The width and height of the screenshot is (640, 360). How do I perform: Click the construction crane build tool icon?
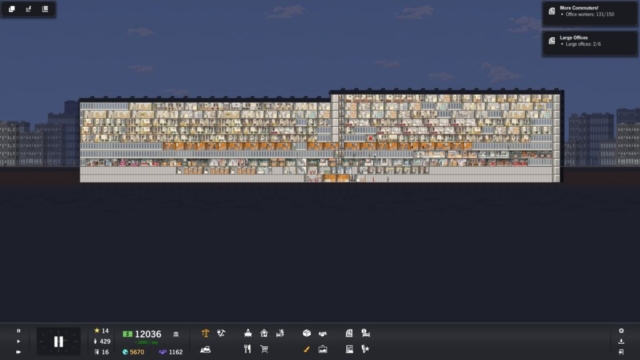(205, 333)
